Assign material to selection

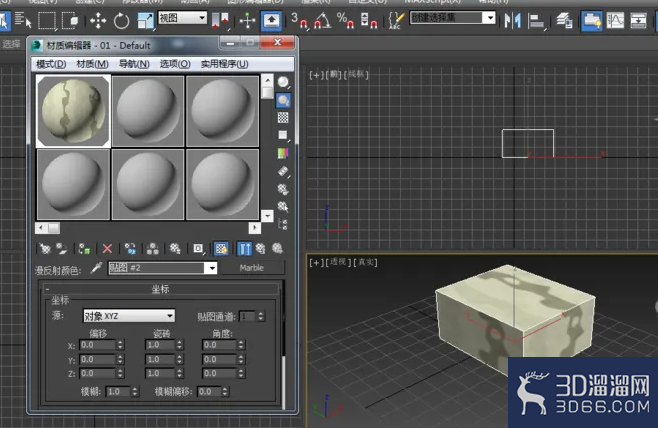tap(84, 249)
